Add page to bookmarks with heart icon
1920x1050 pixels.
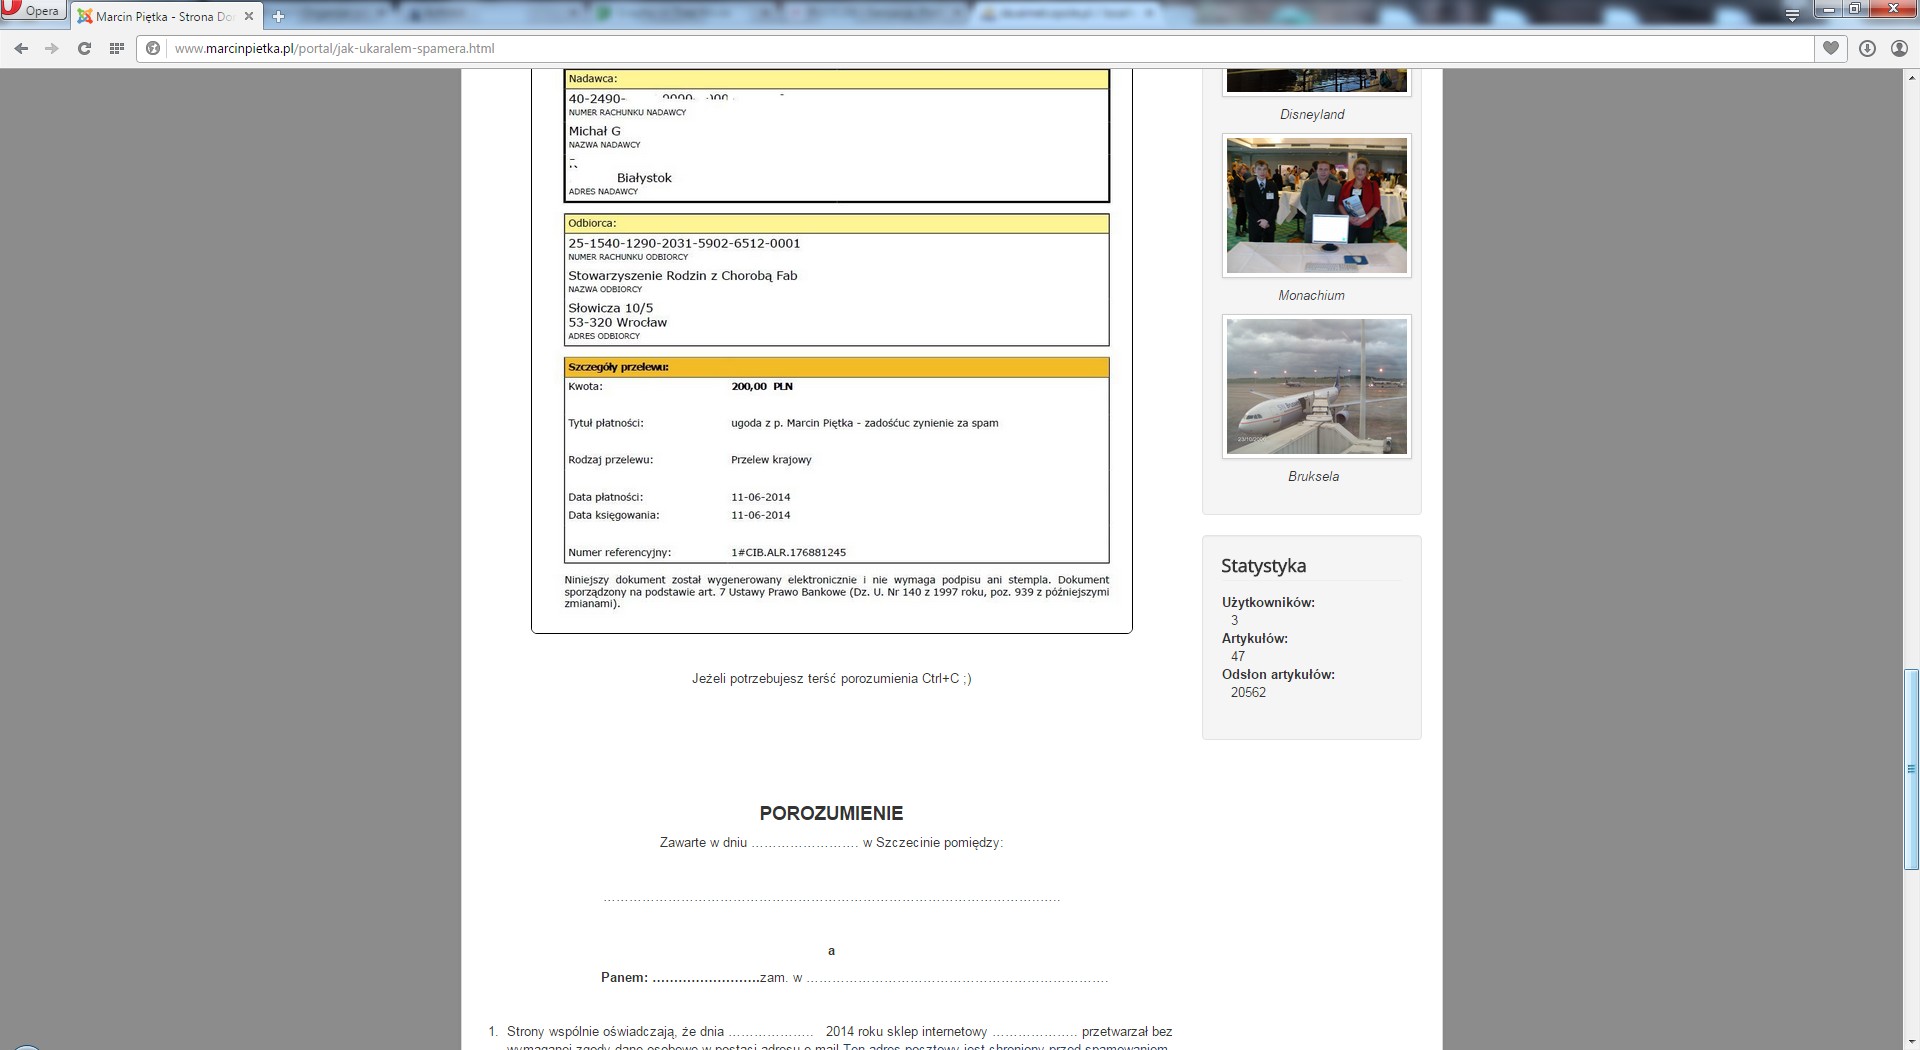pos(1831,48)
